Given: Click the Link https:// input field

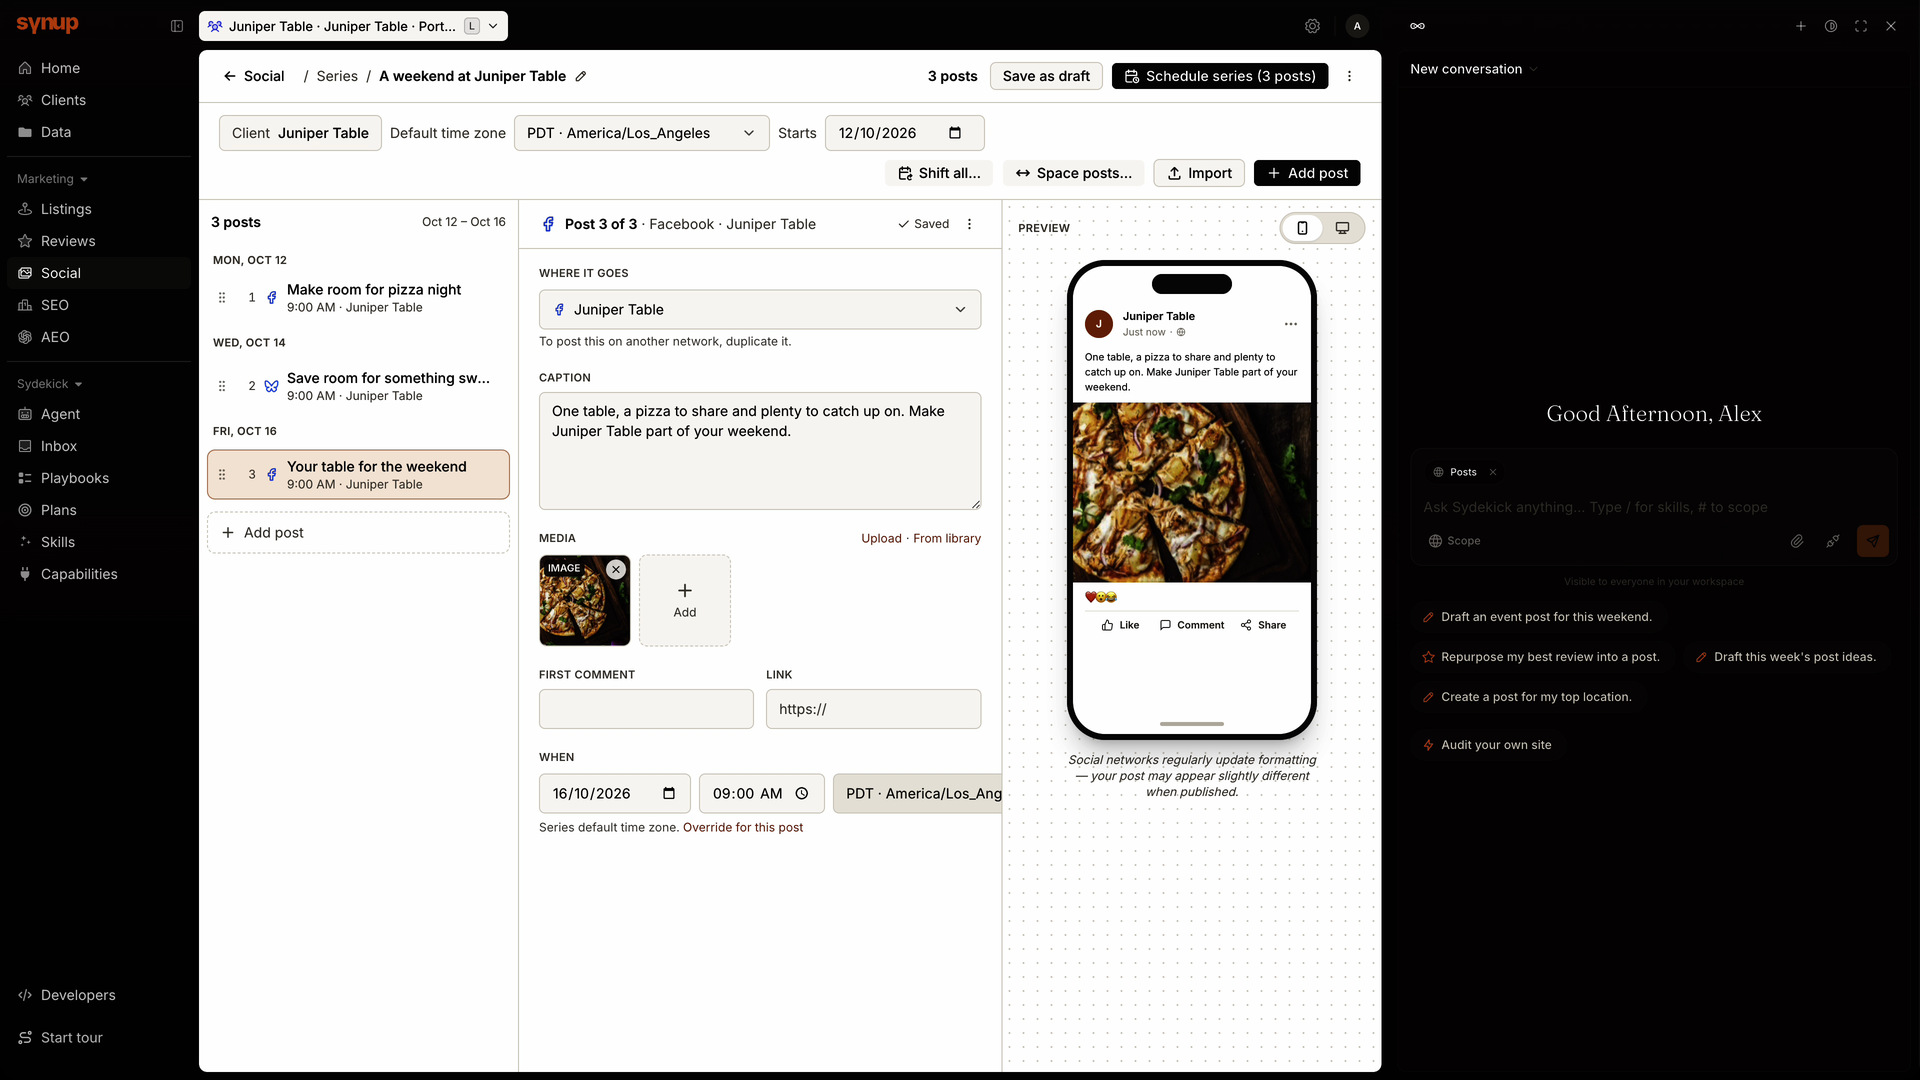Looking at the screenshot, I should point(873,709).
